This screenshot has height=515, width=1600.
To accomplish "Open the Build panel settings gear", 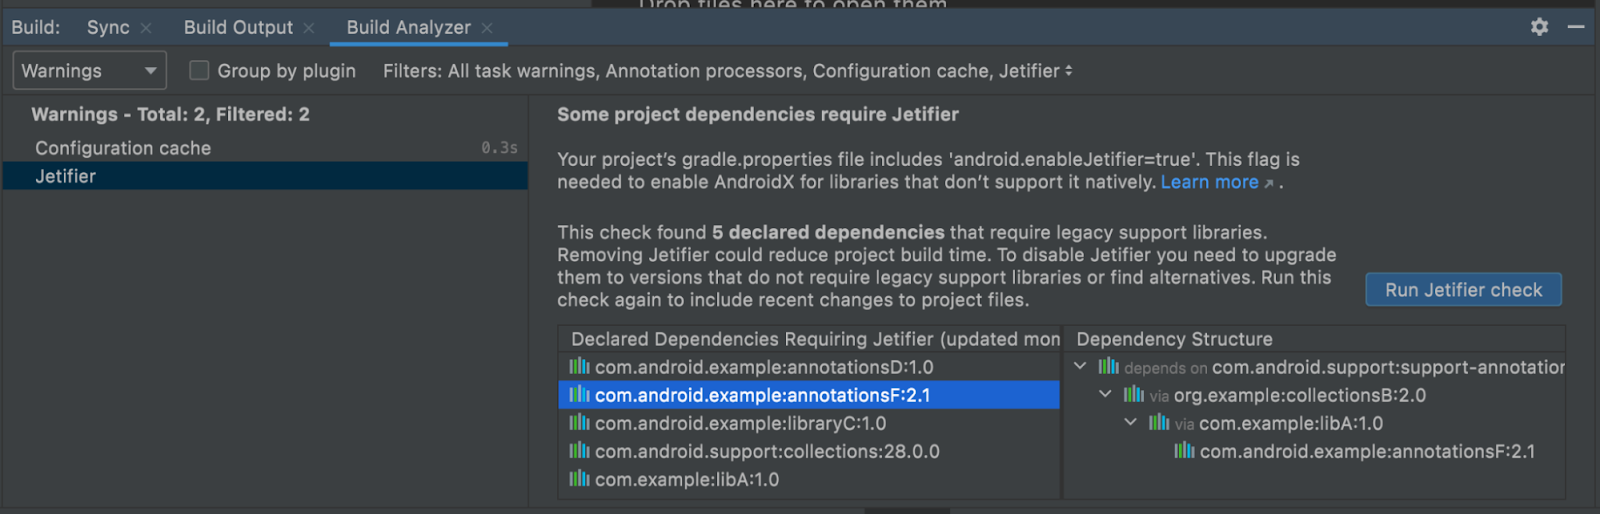I will pyautogui.click(x=1539, y=27).
